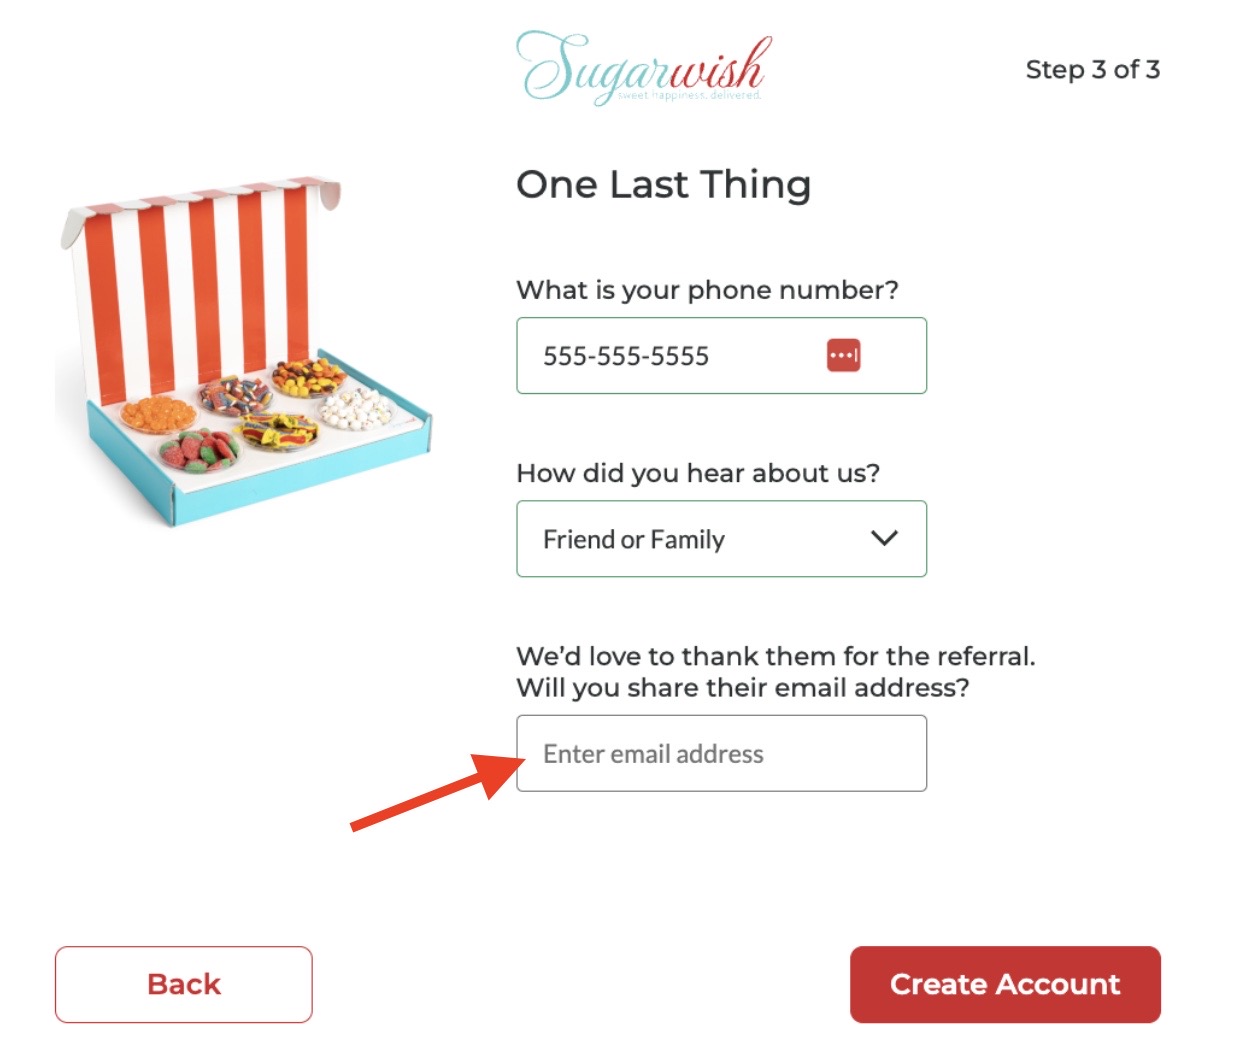Click the referral thank-you prompt text
Viewport: 1242px width, 1052px height.
click(x=775, y=672)
